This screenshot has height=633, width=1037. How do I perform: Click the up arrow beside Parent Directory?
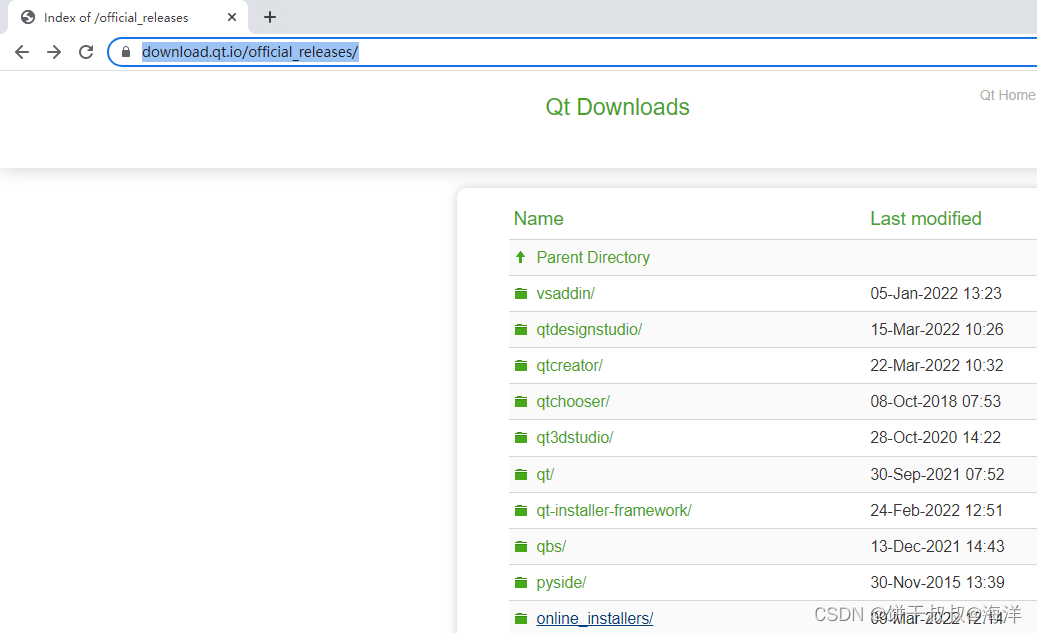coord(520,257)
